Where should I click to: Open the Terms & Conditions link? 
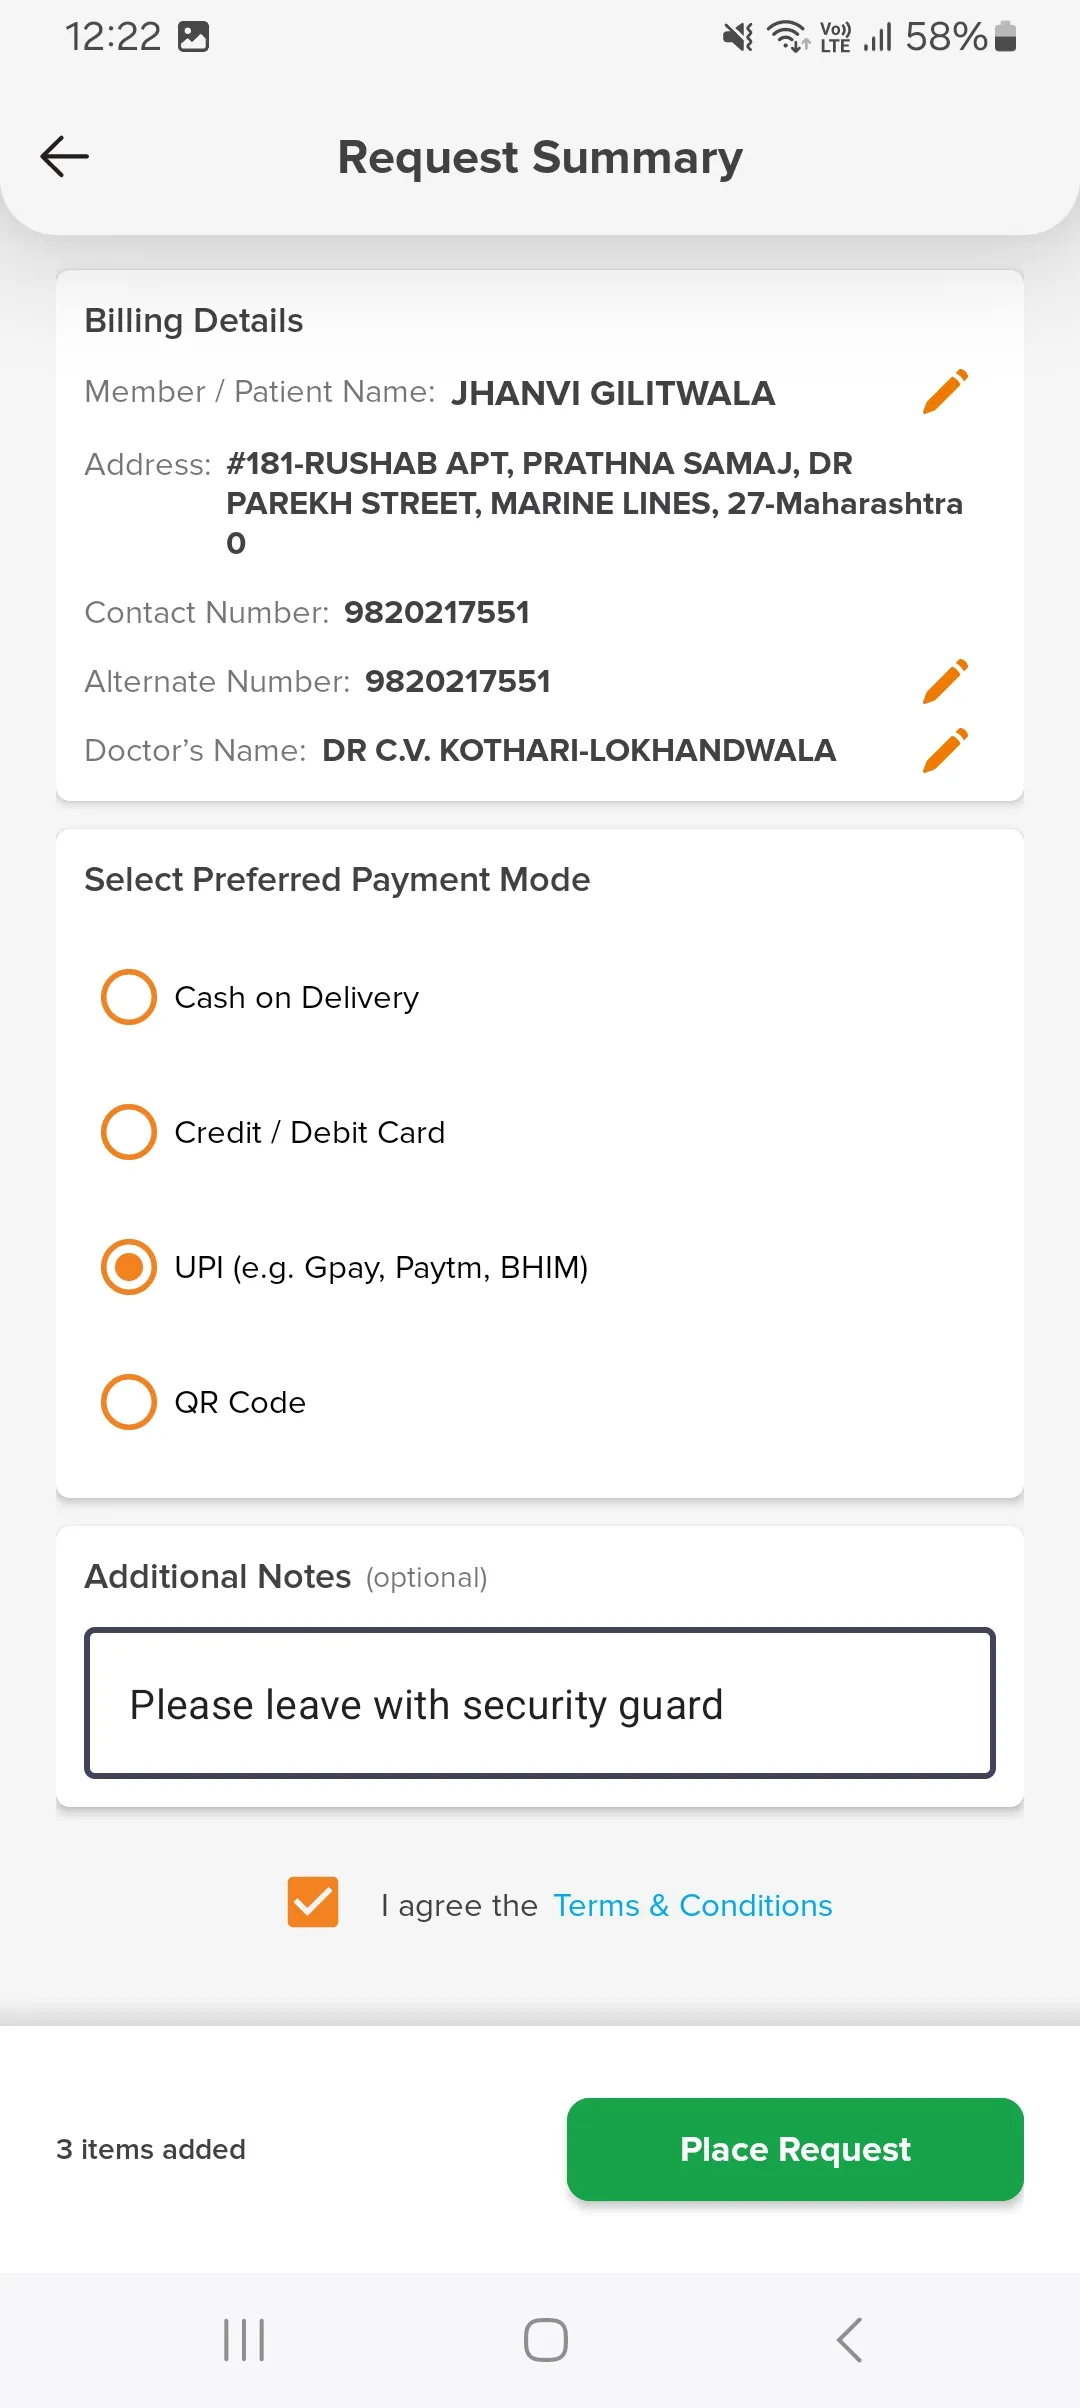[x=693, y=1905]
